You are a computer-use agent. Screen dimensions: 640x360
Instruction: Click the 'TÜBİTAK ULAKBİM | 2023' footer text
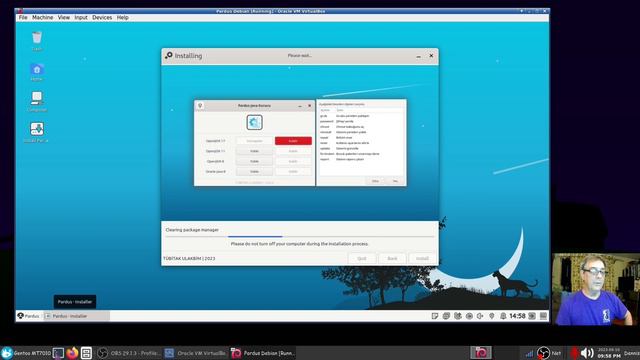[189, 258]
